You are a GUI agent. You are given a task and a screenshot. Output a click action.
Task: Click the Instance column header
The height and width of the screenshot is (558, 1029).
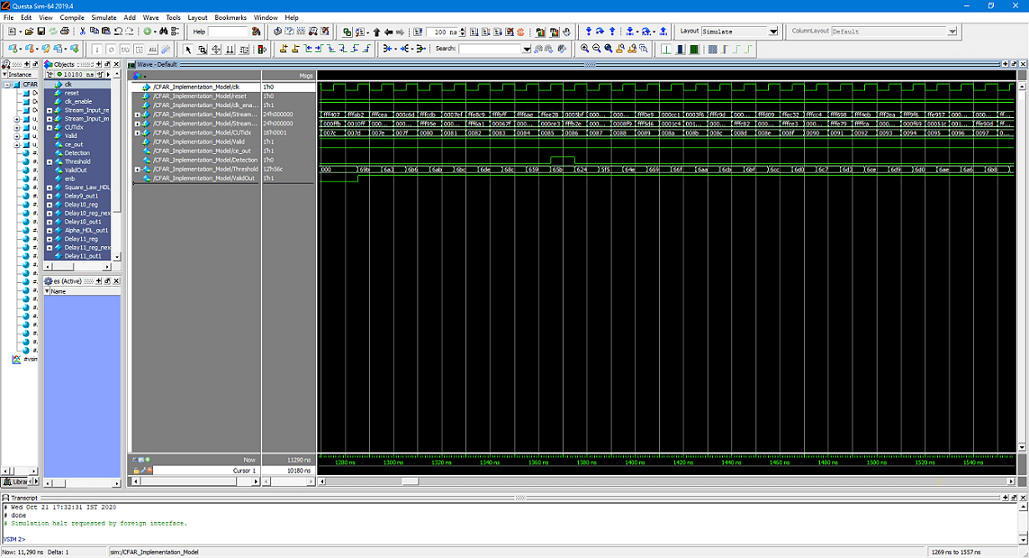pos(20,75)
